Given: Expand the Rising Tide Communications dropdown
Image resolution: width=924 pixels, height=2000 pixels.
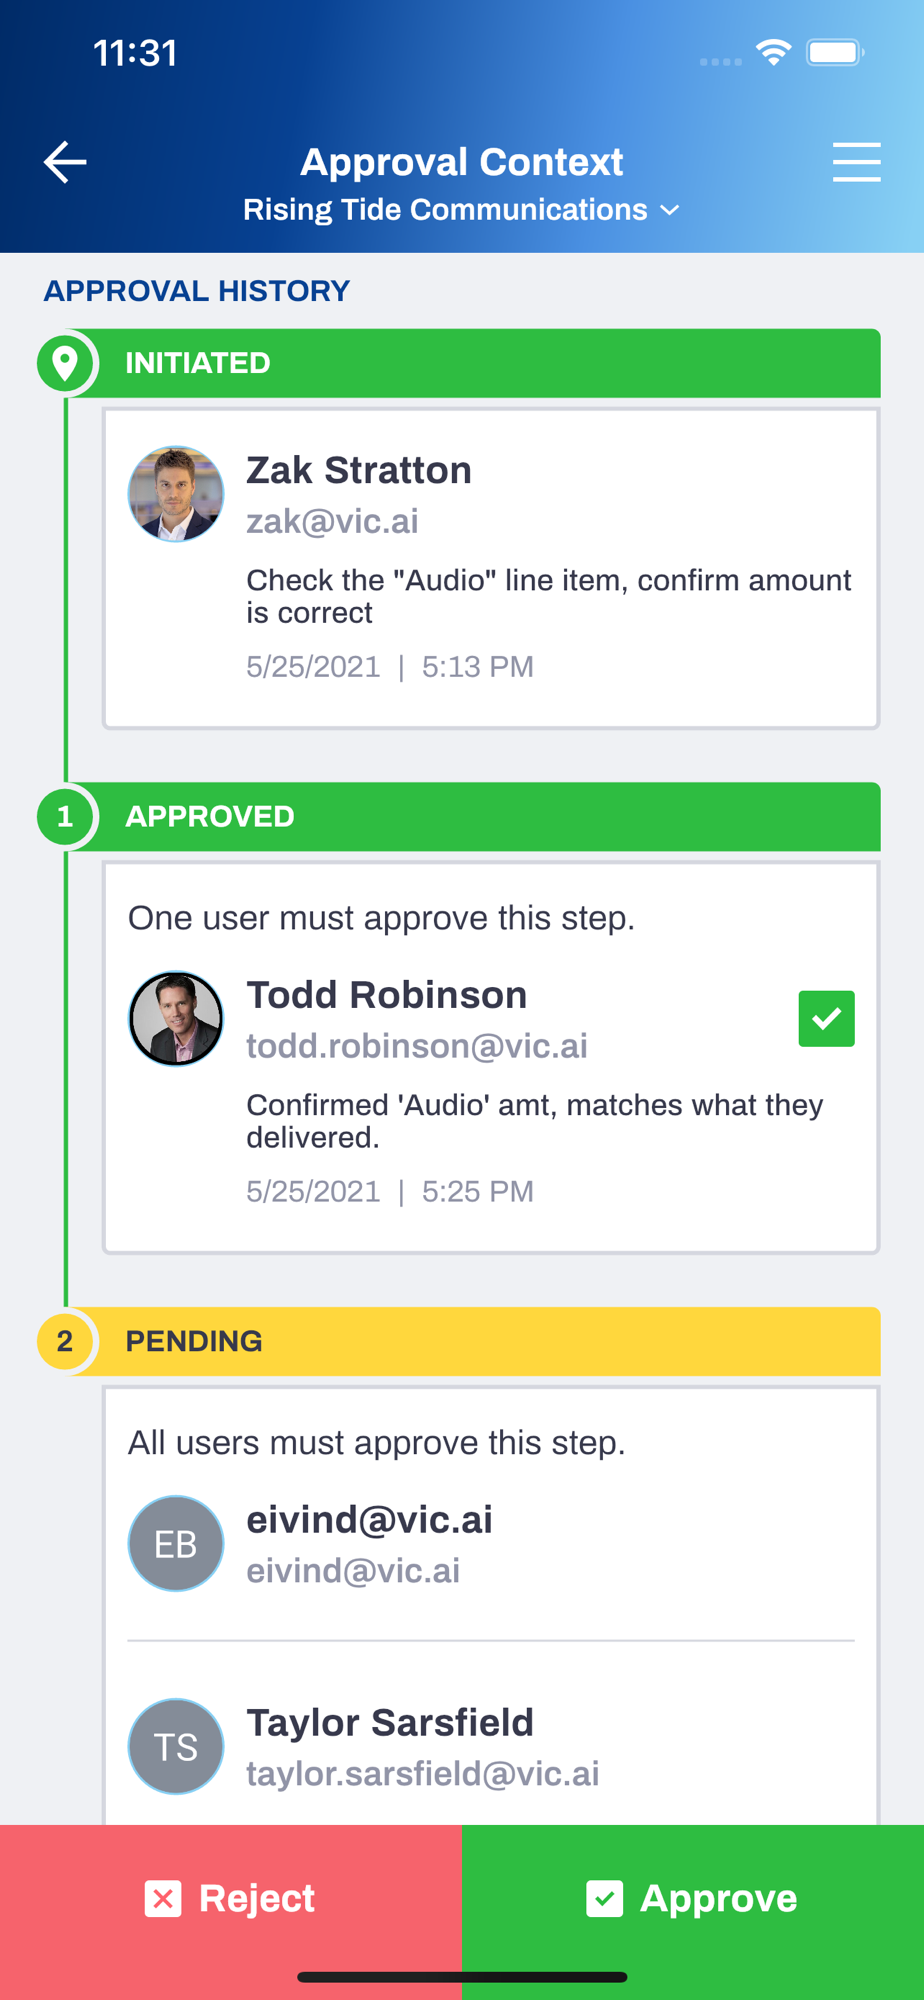Looking at the screenshot, I should tap(461, 210).
